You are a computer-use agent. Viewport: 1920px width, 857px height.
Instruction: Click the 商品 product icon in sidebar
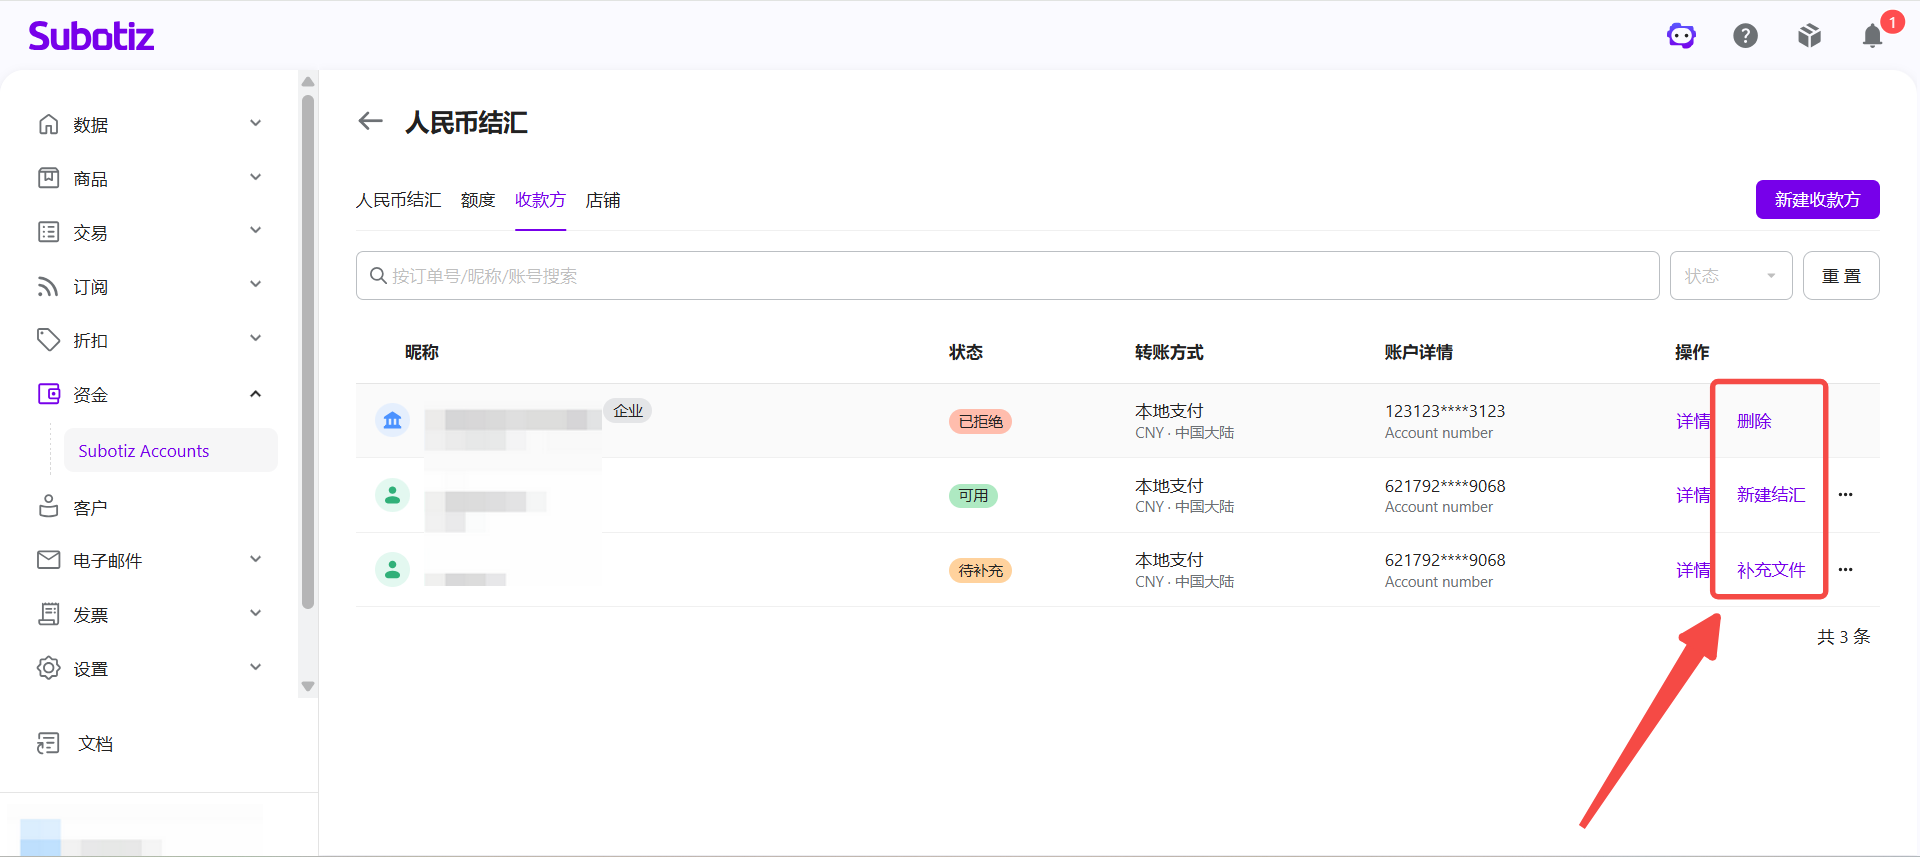[x=48, y=178]
